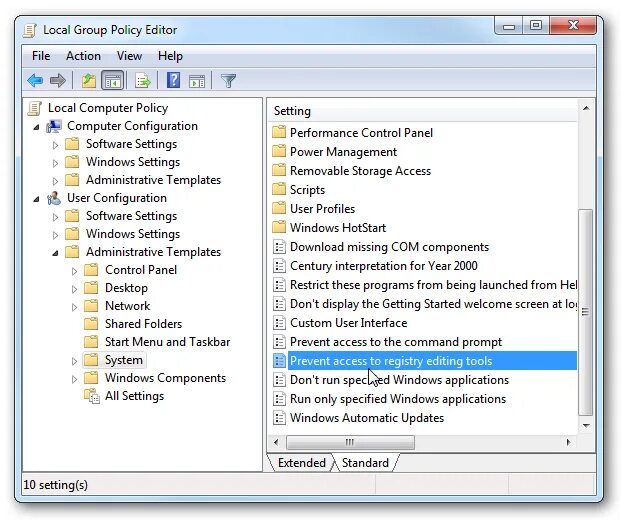Select the System folder in the tree

pos(124,360)
